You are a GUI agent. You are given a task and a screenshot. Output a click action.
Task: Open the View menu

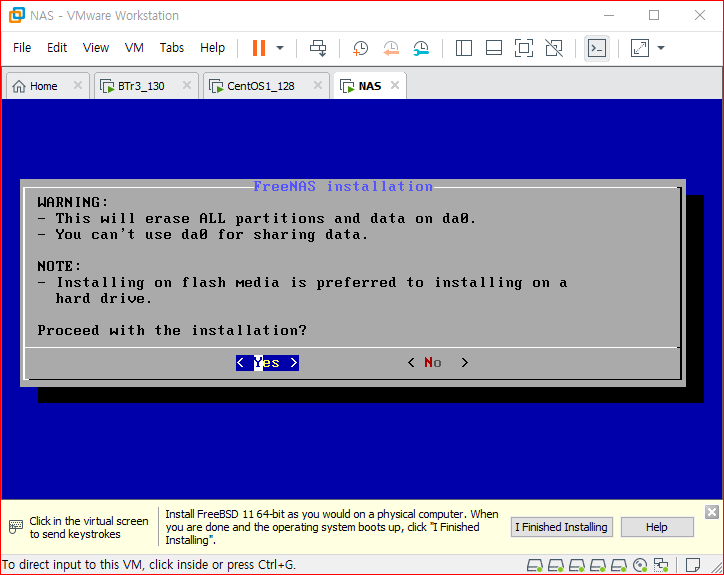click(x=96, y=48)
